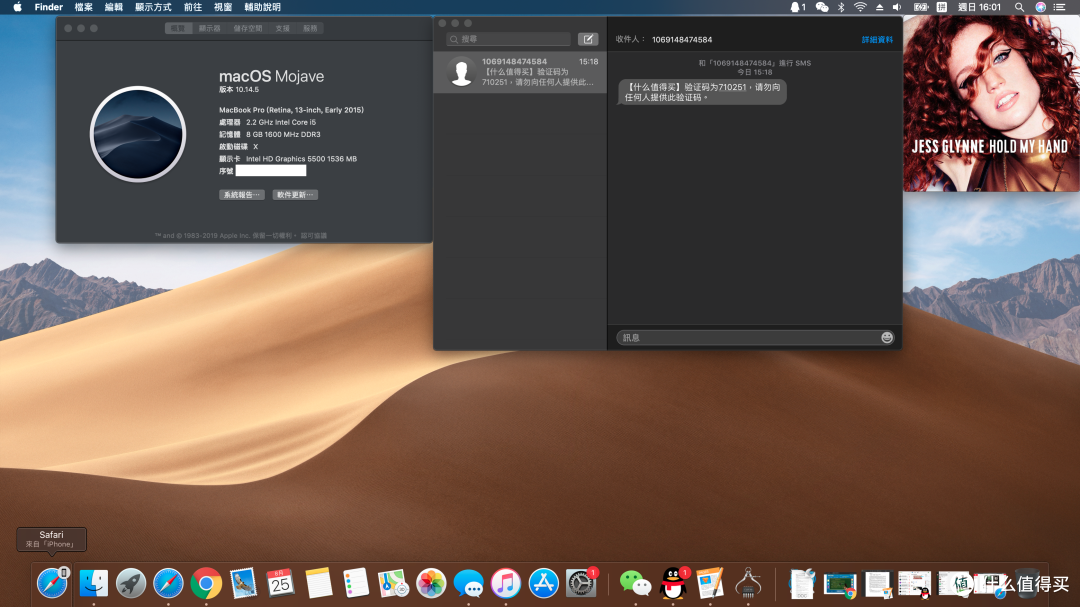Open Wi-Fi status menu in menu bar

[860, 7]
